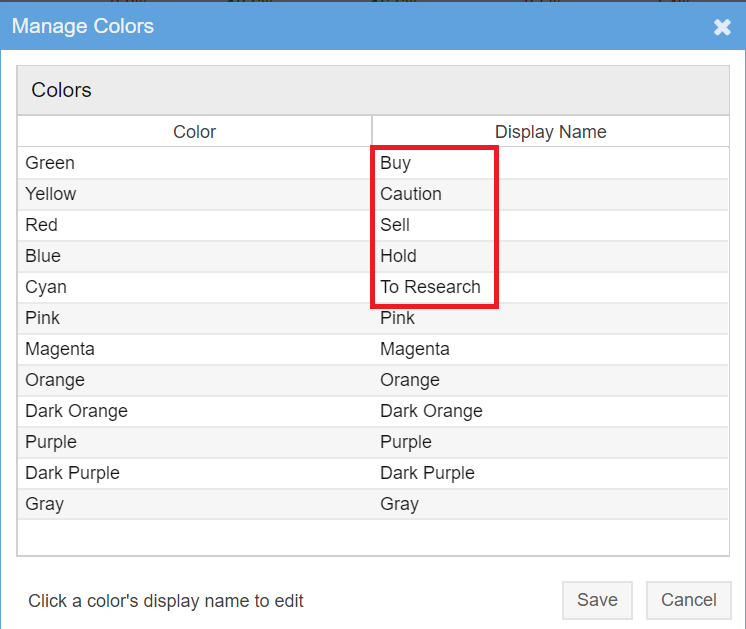746x629 pixels.
Task: Select the Display Name column header
Action: click(550, 131)
